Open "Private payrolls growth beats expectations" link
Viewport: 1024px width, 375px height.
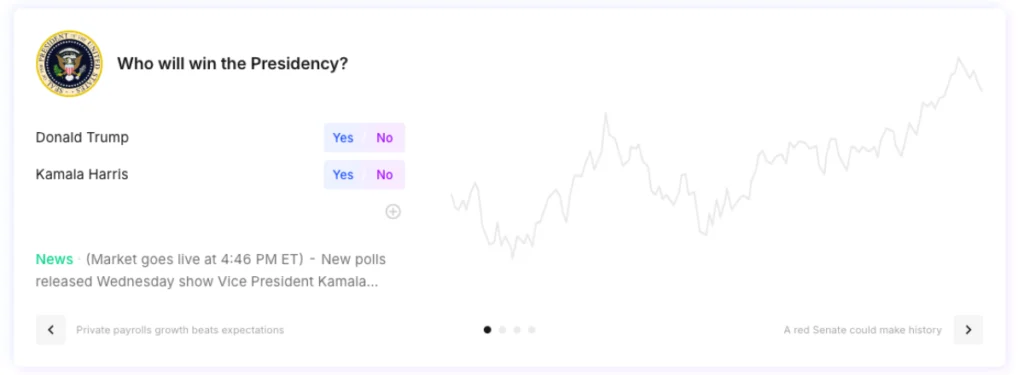[180, 330]
